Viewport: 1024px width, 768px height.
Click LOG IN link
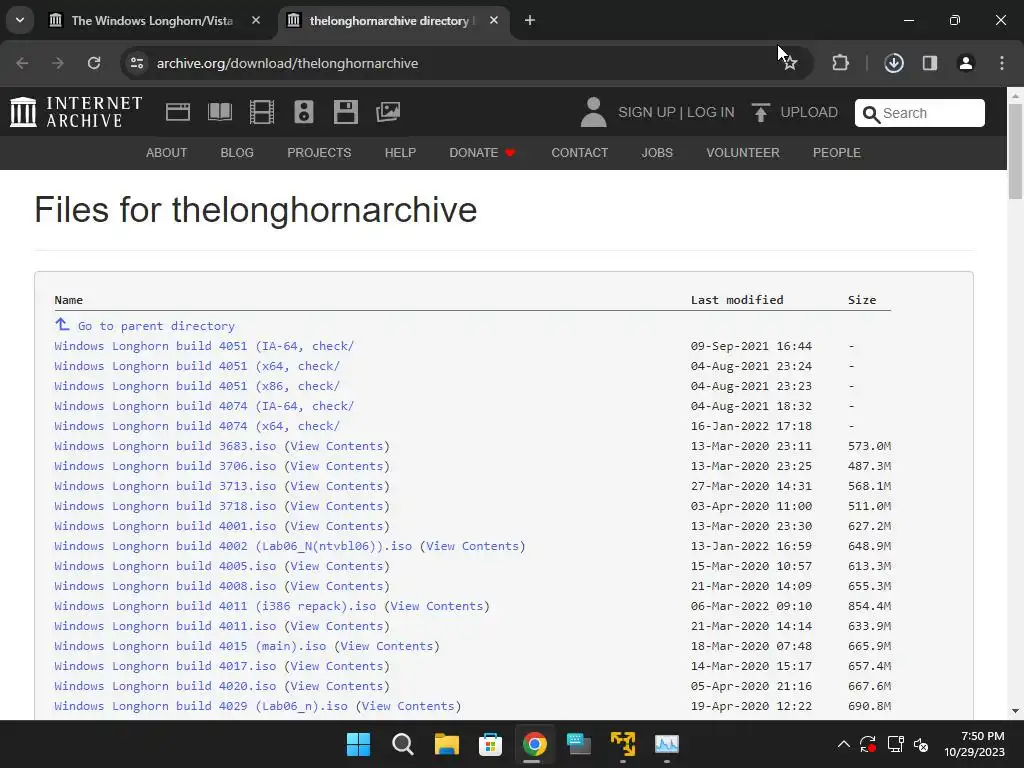(x=711, y=112)
